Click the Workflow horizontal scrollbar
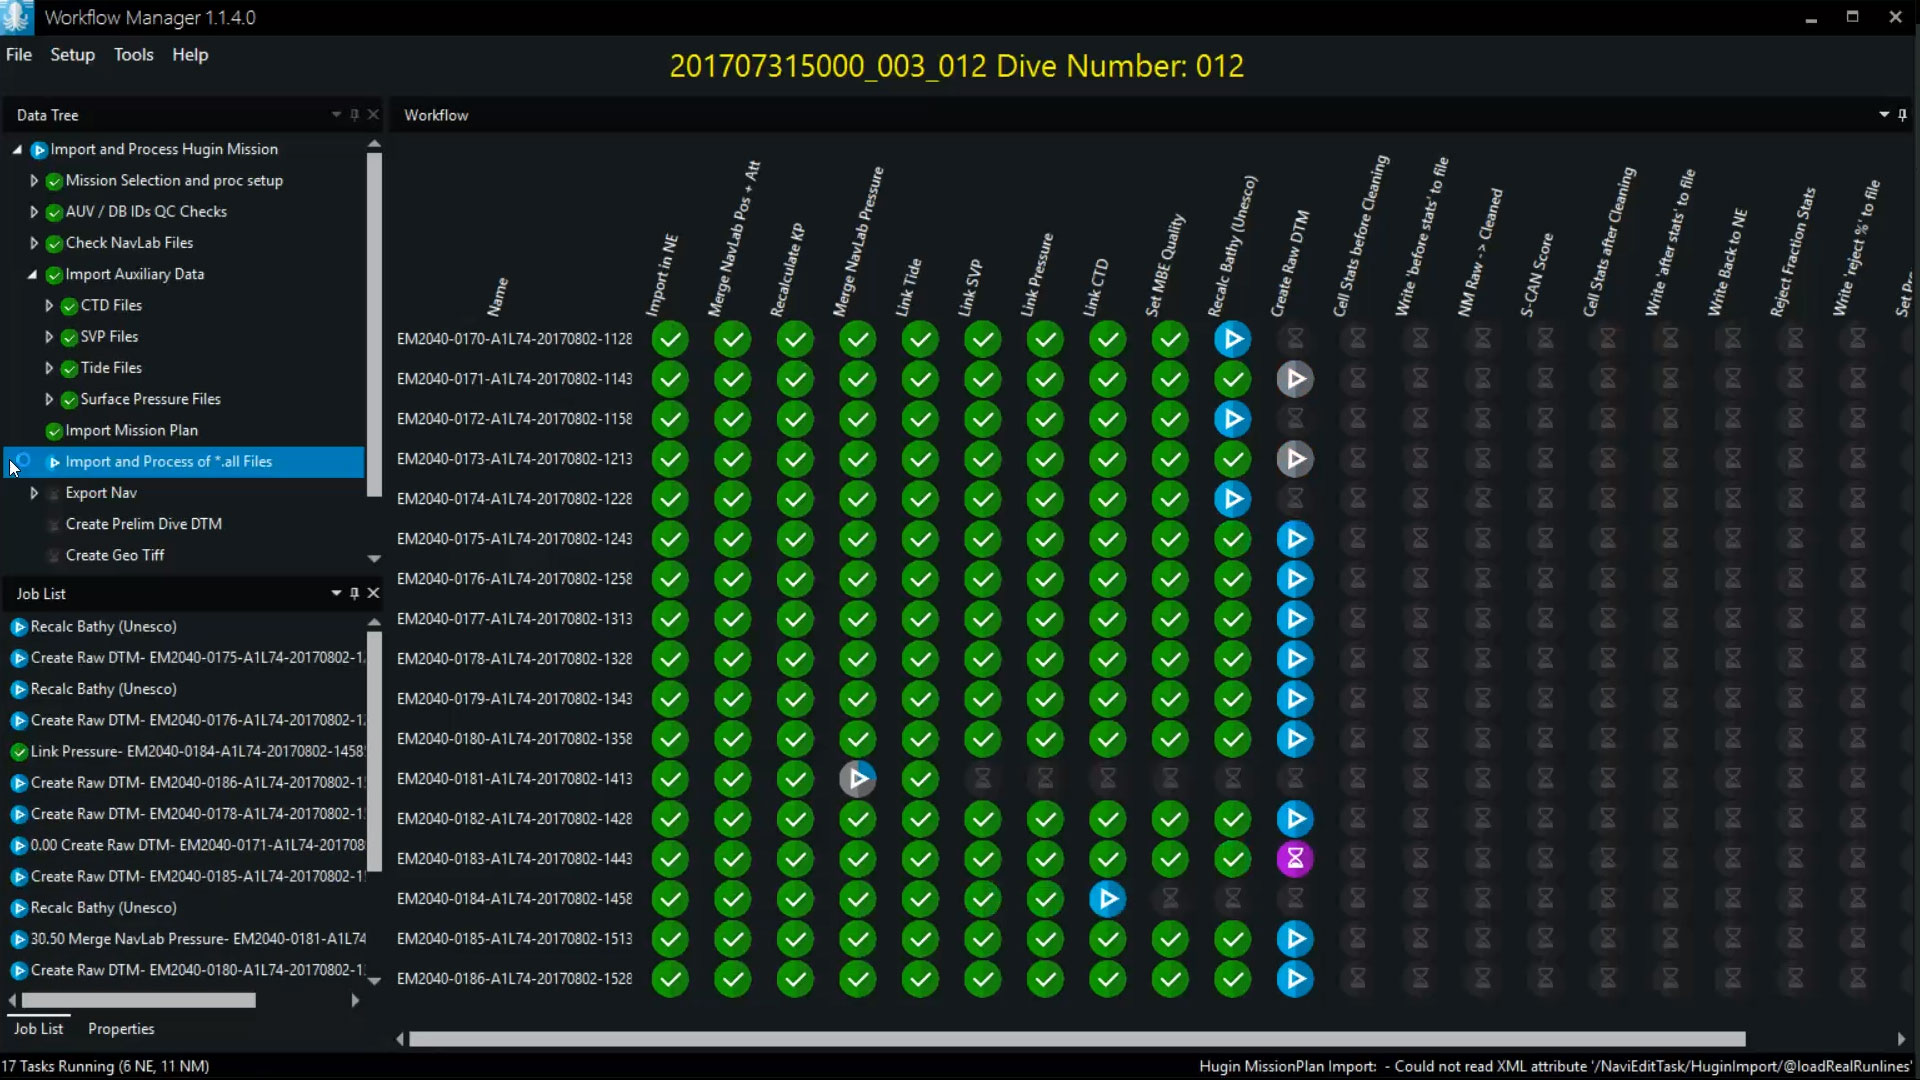Image resolution: width=1920 pixels, height=1080 pixels. pyautogui.click(x=1076, y=1039)
